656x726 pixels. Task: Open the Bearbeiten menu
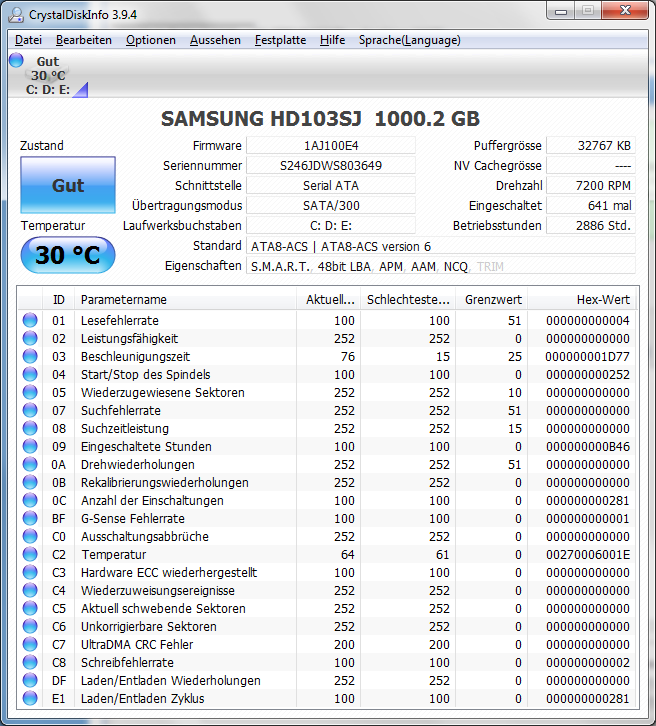84,40
